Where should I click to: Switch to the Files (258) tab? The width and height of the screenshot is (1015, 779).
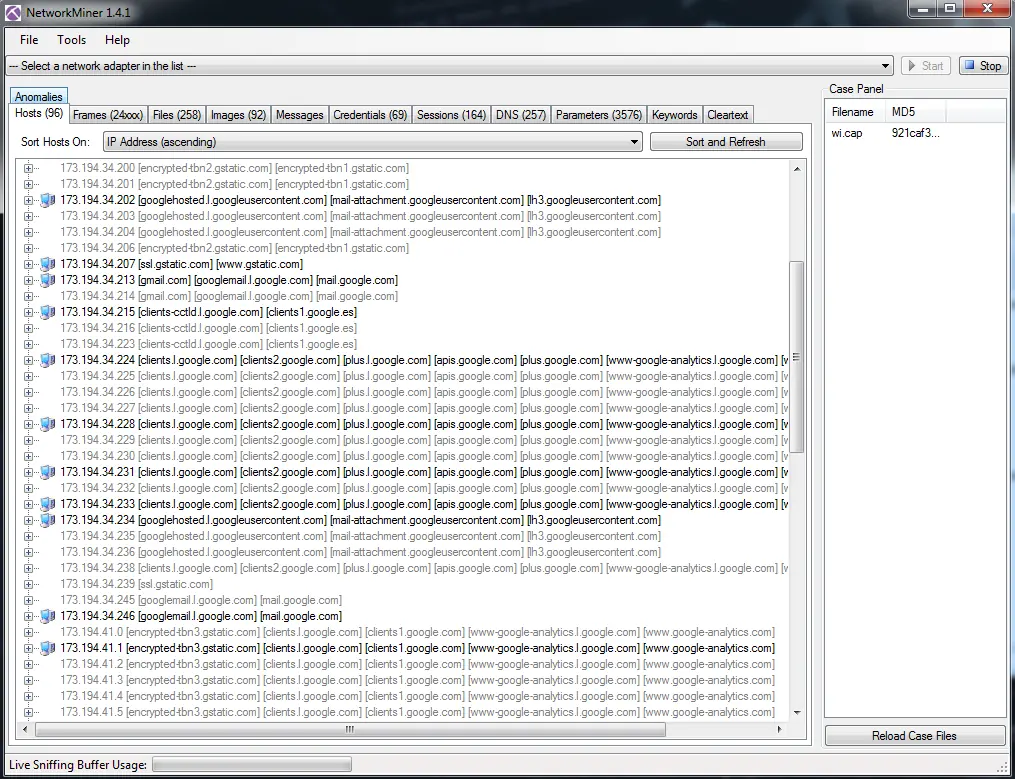[177, 115]
